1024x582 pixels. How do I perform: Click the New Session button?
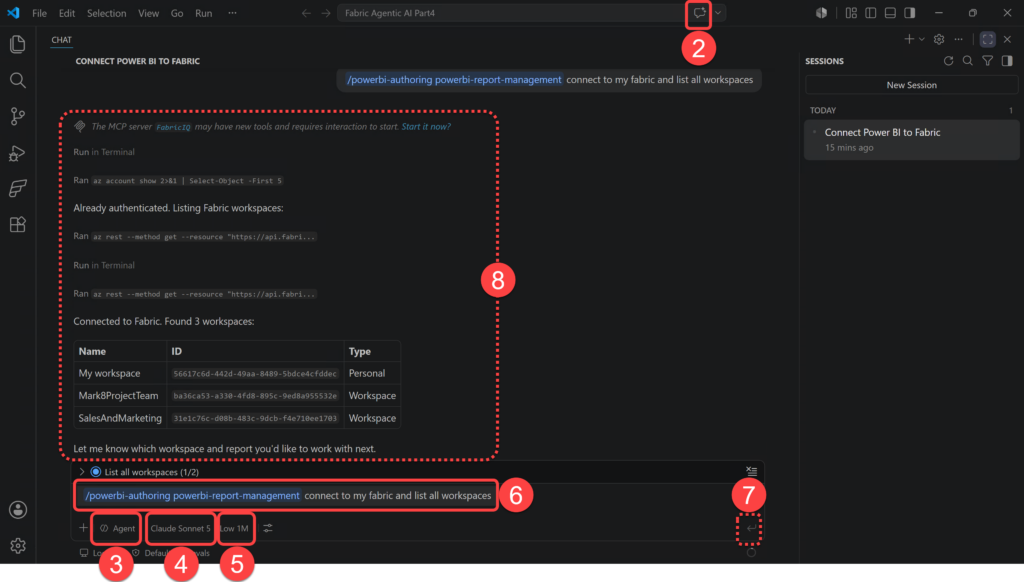point(911,85)
